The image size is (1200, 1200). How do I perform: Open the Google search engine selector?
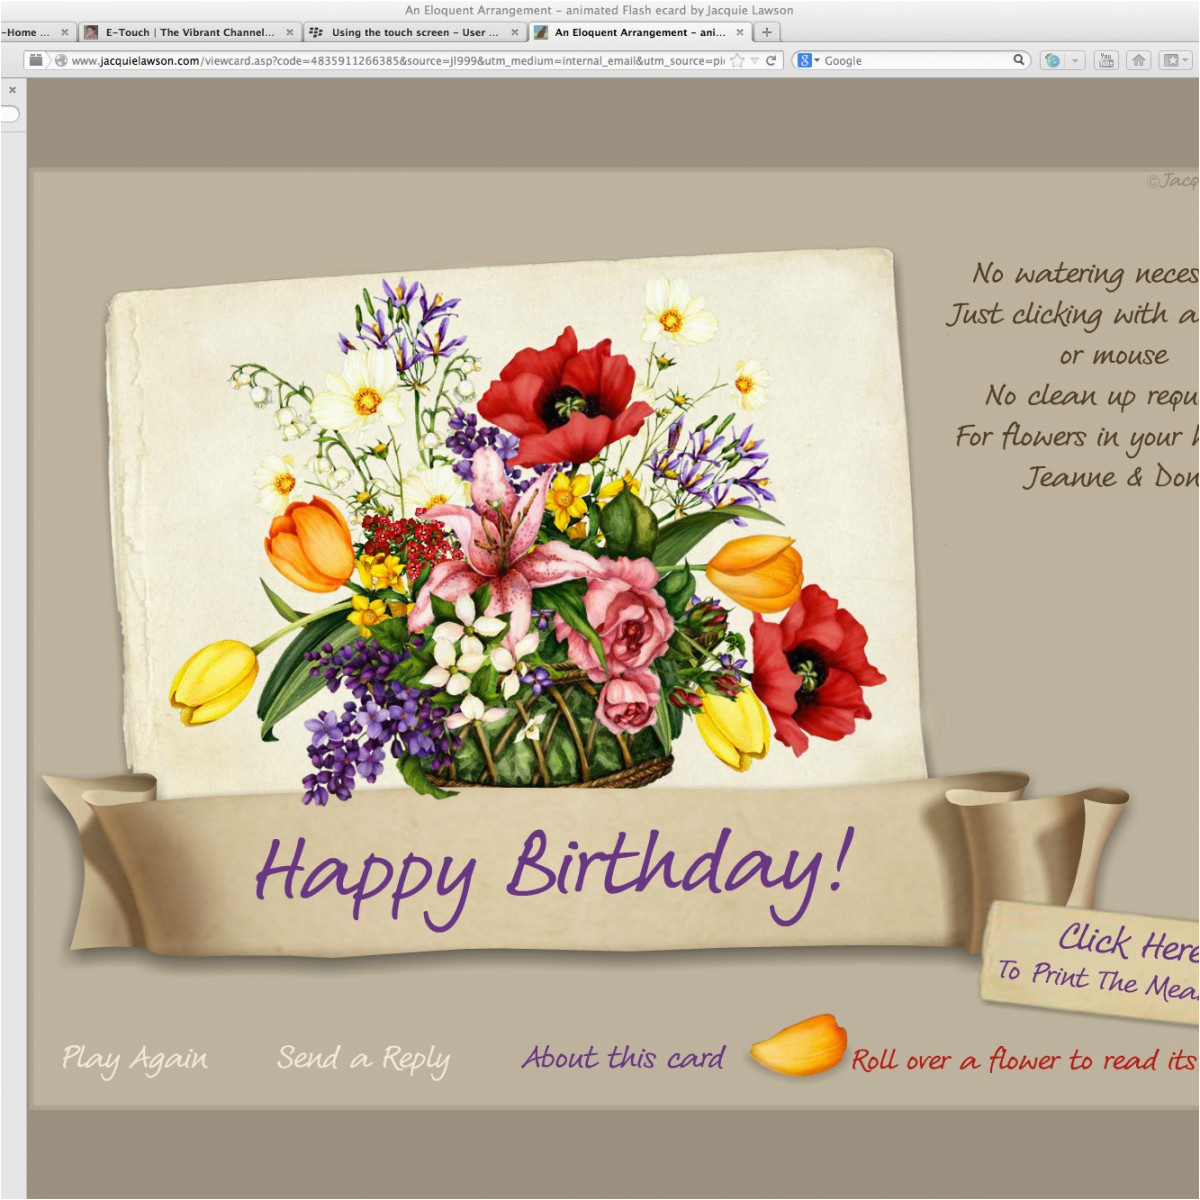(808, 61)
